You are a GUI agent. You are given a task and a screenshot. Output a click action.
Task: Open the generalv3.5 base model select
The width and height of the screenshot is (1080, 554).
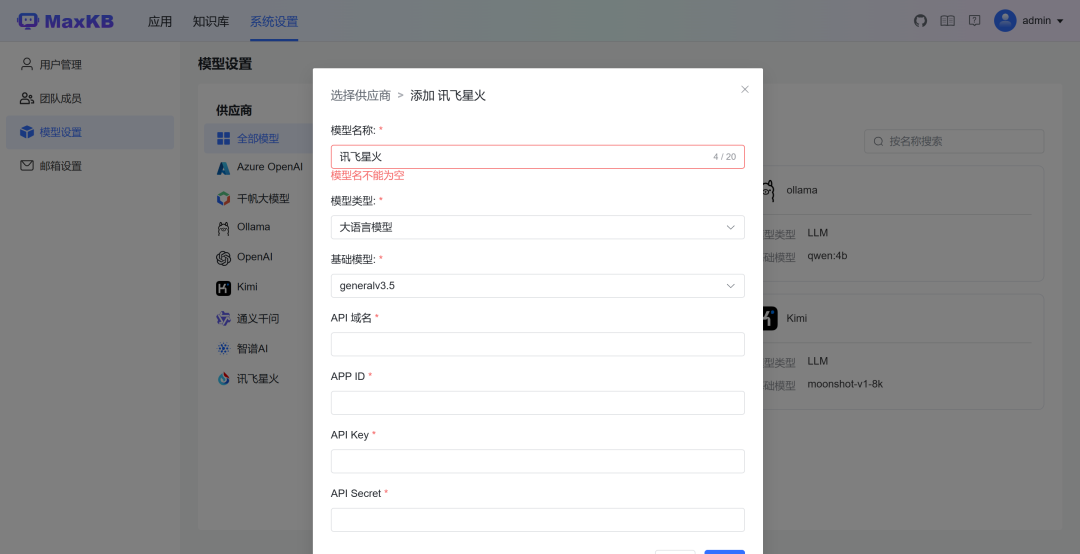click(x=537, y=286)
